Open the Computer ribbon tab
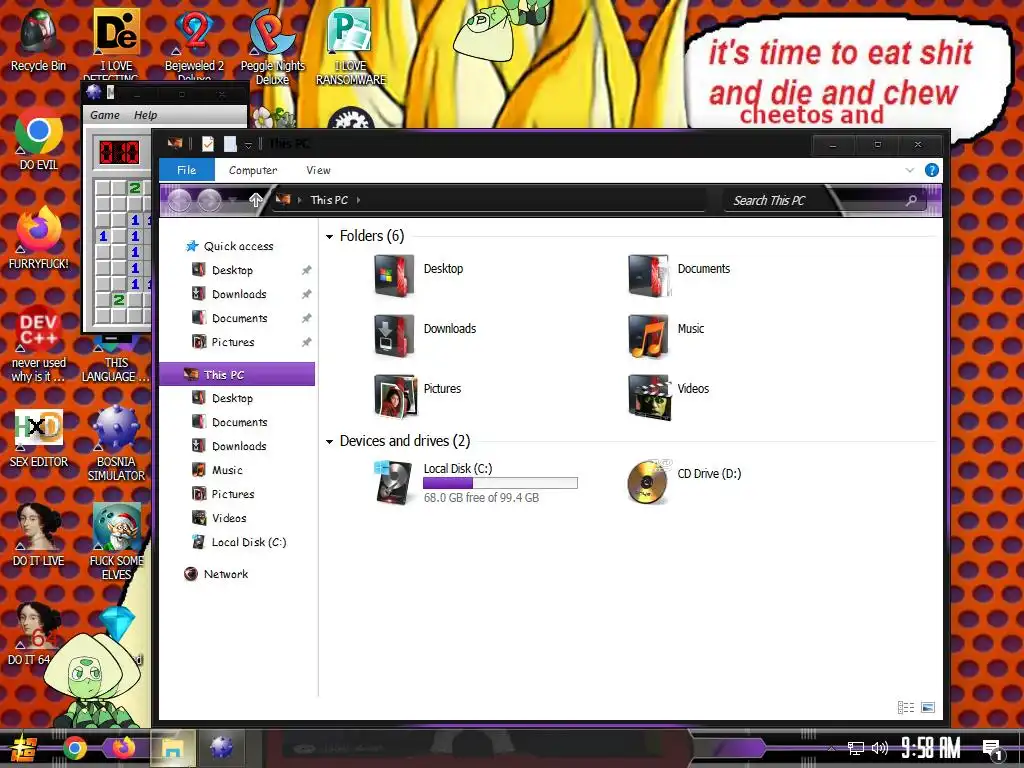1024x768 pixels. [x=253, y=170]
